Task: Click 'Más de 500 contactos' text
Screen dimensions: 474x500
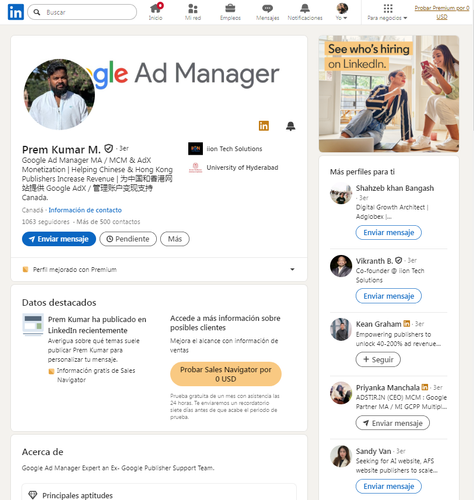Action: (108, 222)
